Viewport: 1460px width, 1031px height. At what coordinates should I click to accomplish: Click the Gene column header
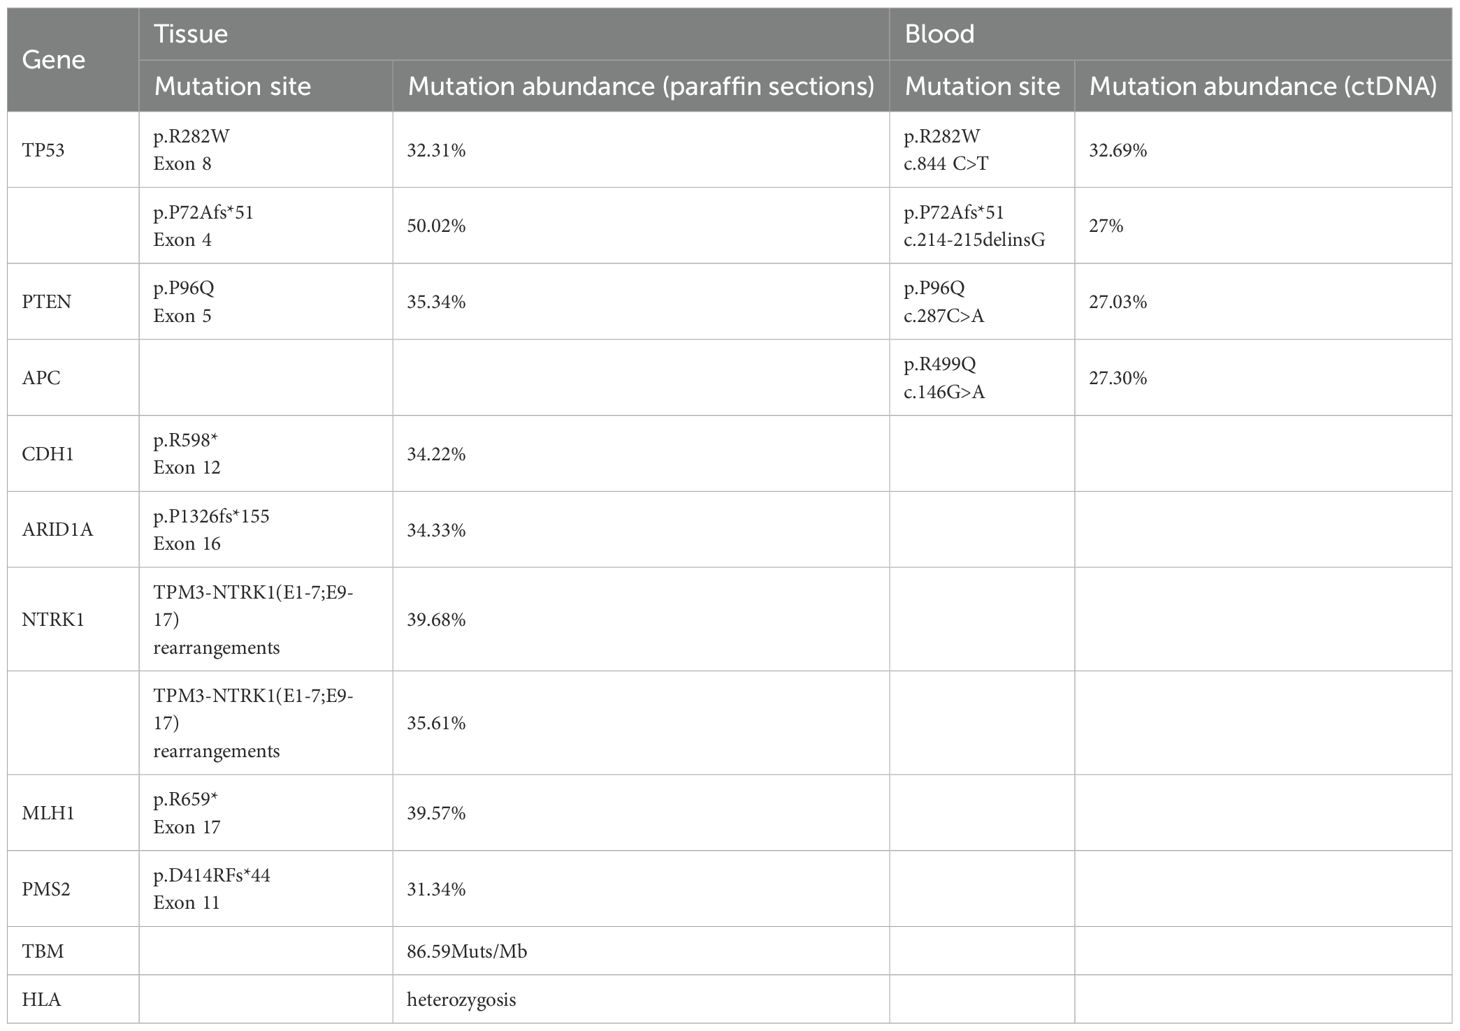(54, 60)
